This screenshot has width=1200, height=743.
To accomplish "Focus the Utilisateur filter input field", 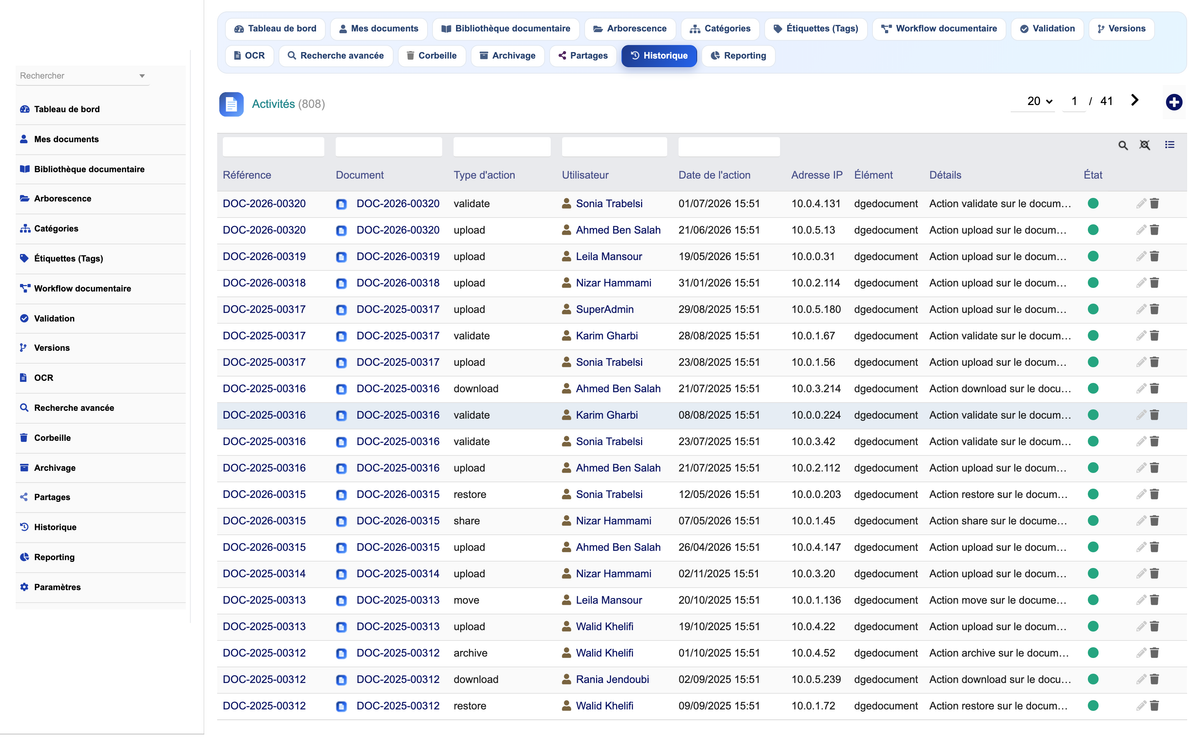I will point(614,147).
